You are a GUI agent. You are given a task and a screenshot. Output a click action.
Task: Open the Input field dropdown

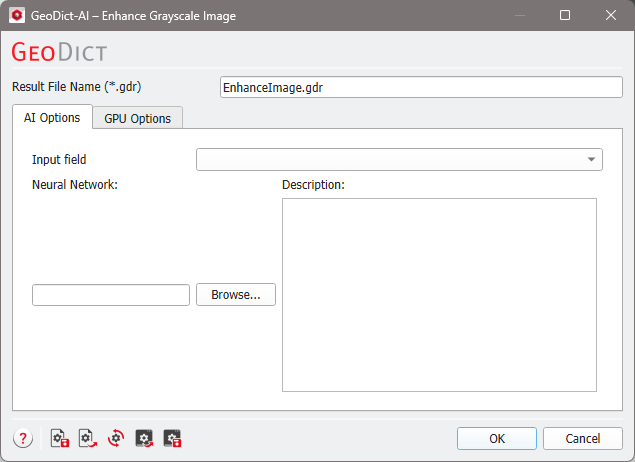click(x=399, y=160)
